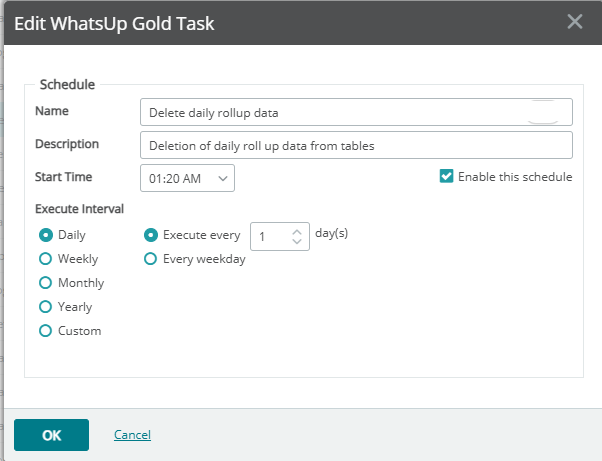602x461 pixels.
Task: Select the Daily interval radio button
Action: pos(46,235)
